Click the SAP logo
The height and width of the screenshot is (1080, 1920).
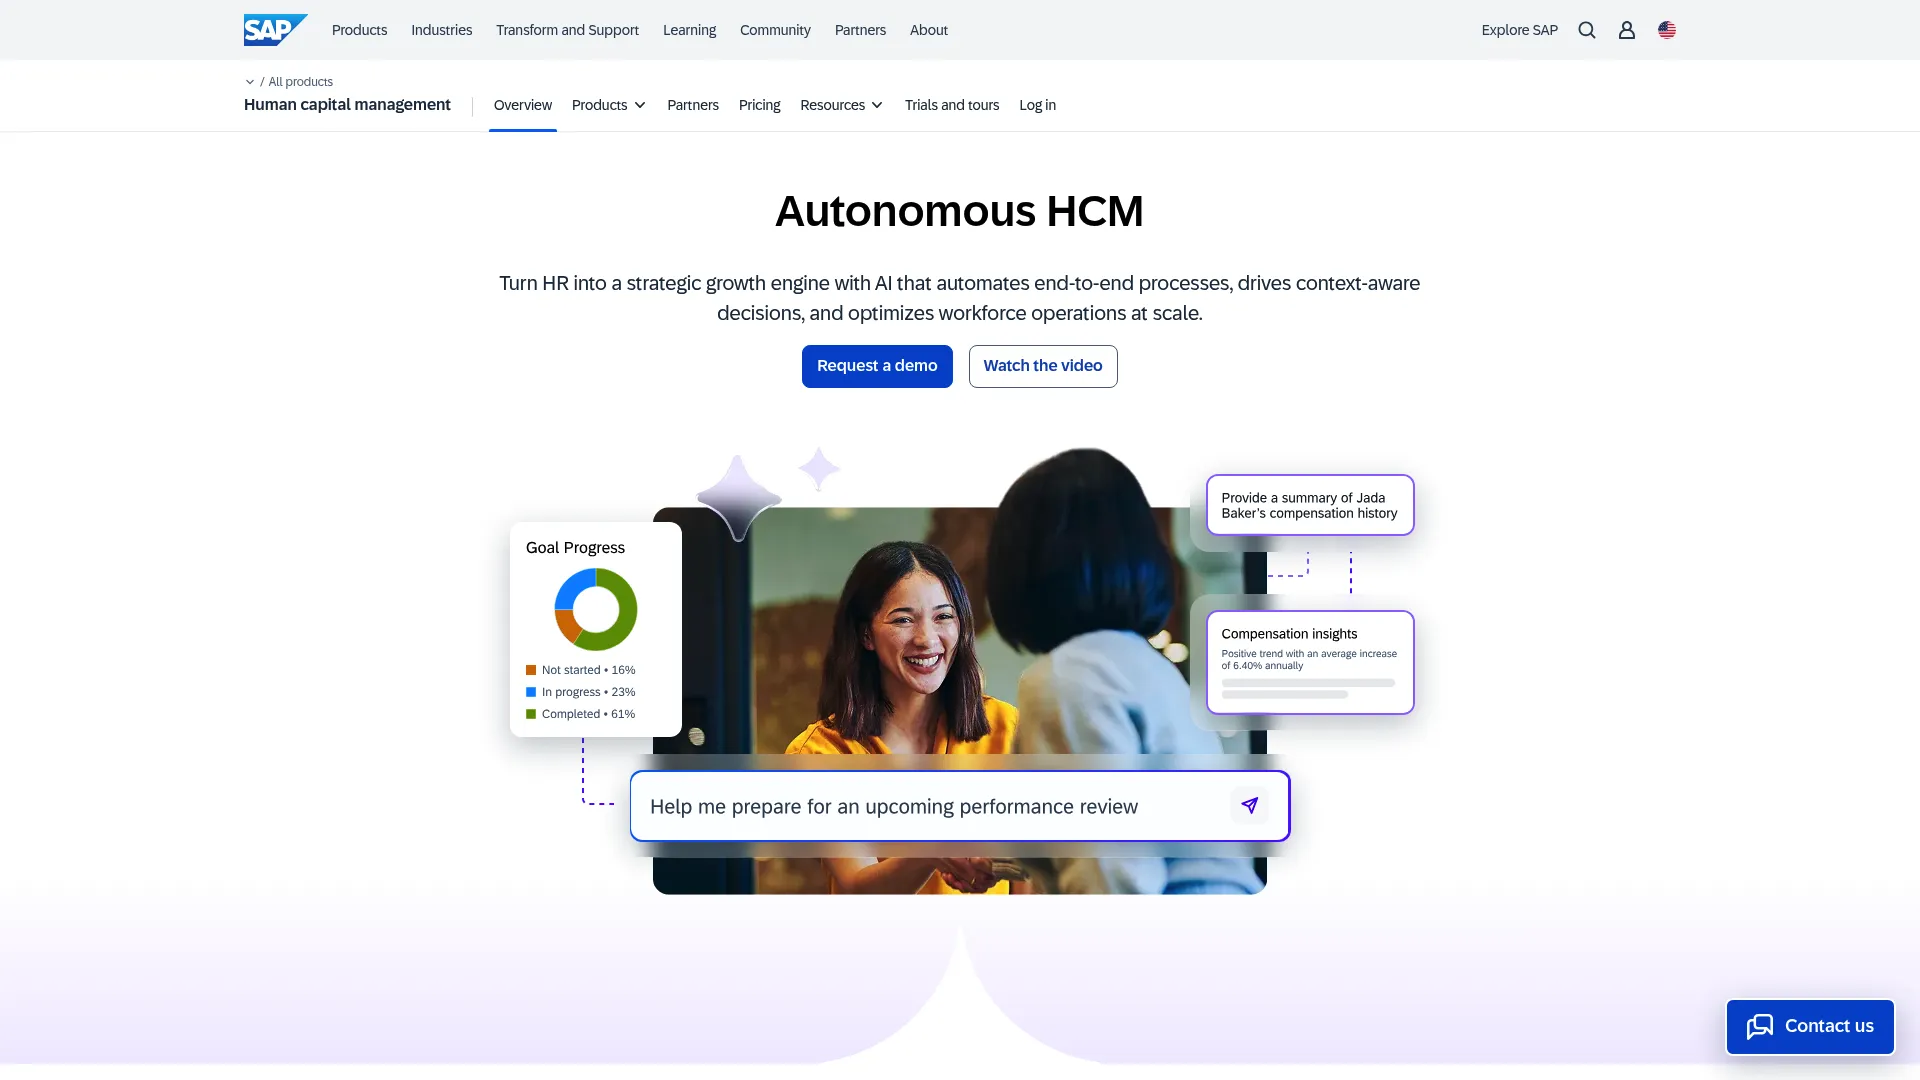(275, 30)
